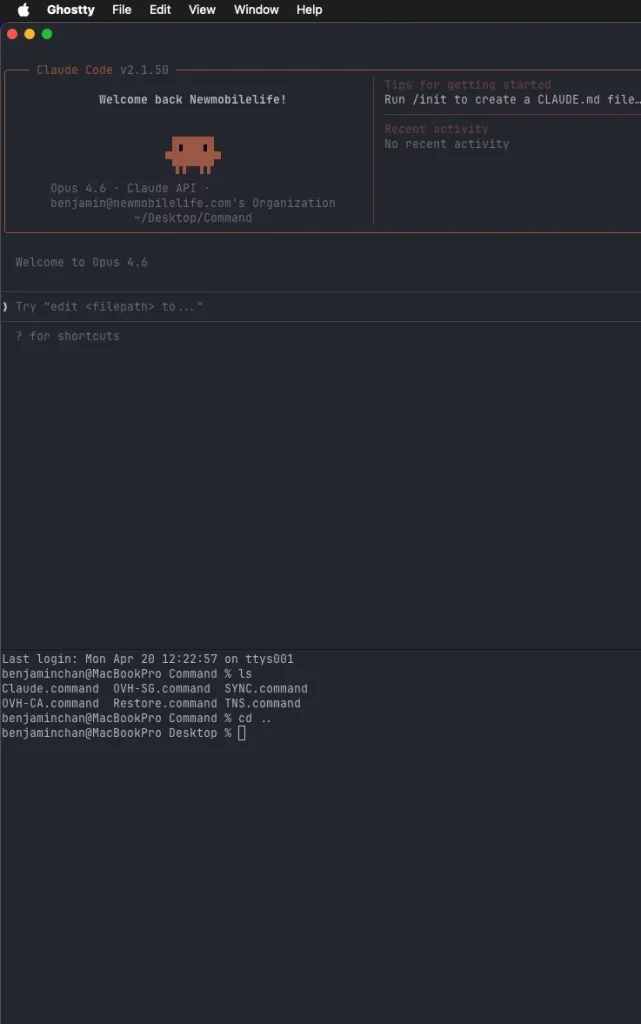Expand the Help menu

309,10
